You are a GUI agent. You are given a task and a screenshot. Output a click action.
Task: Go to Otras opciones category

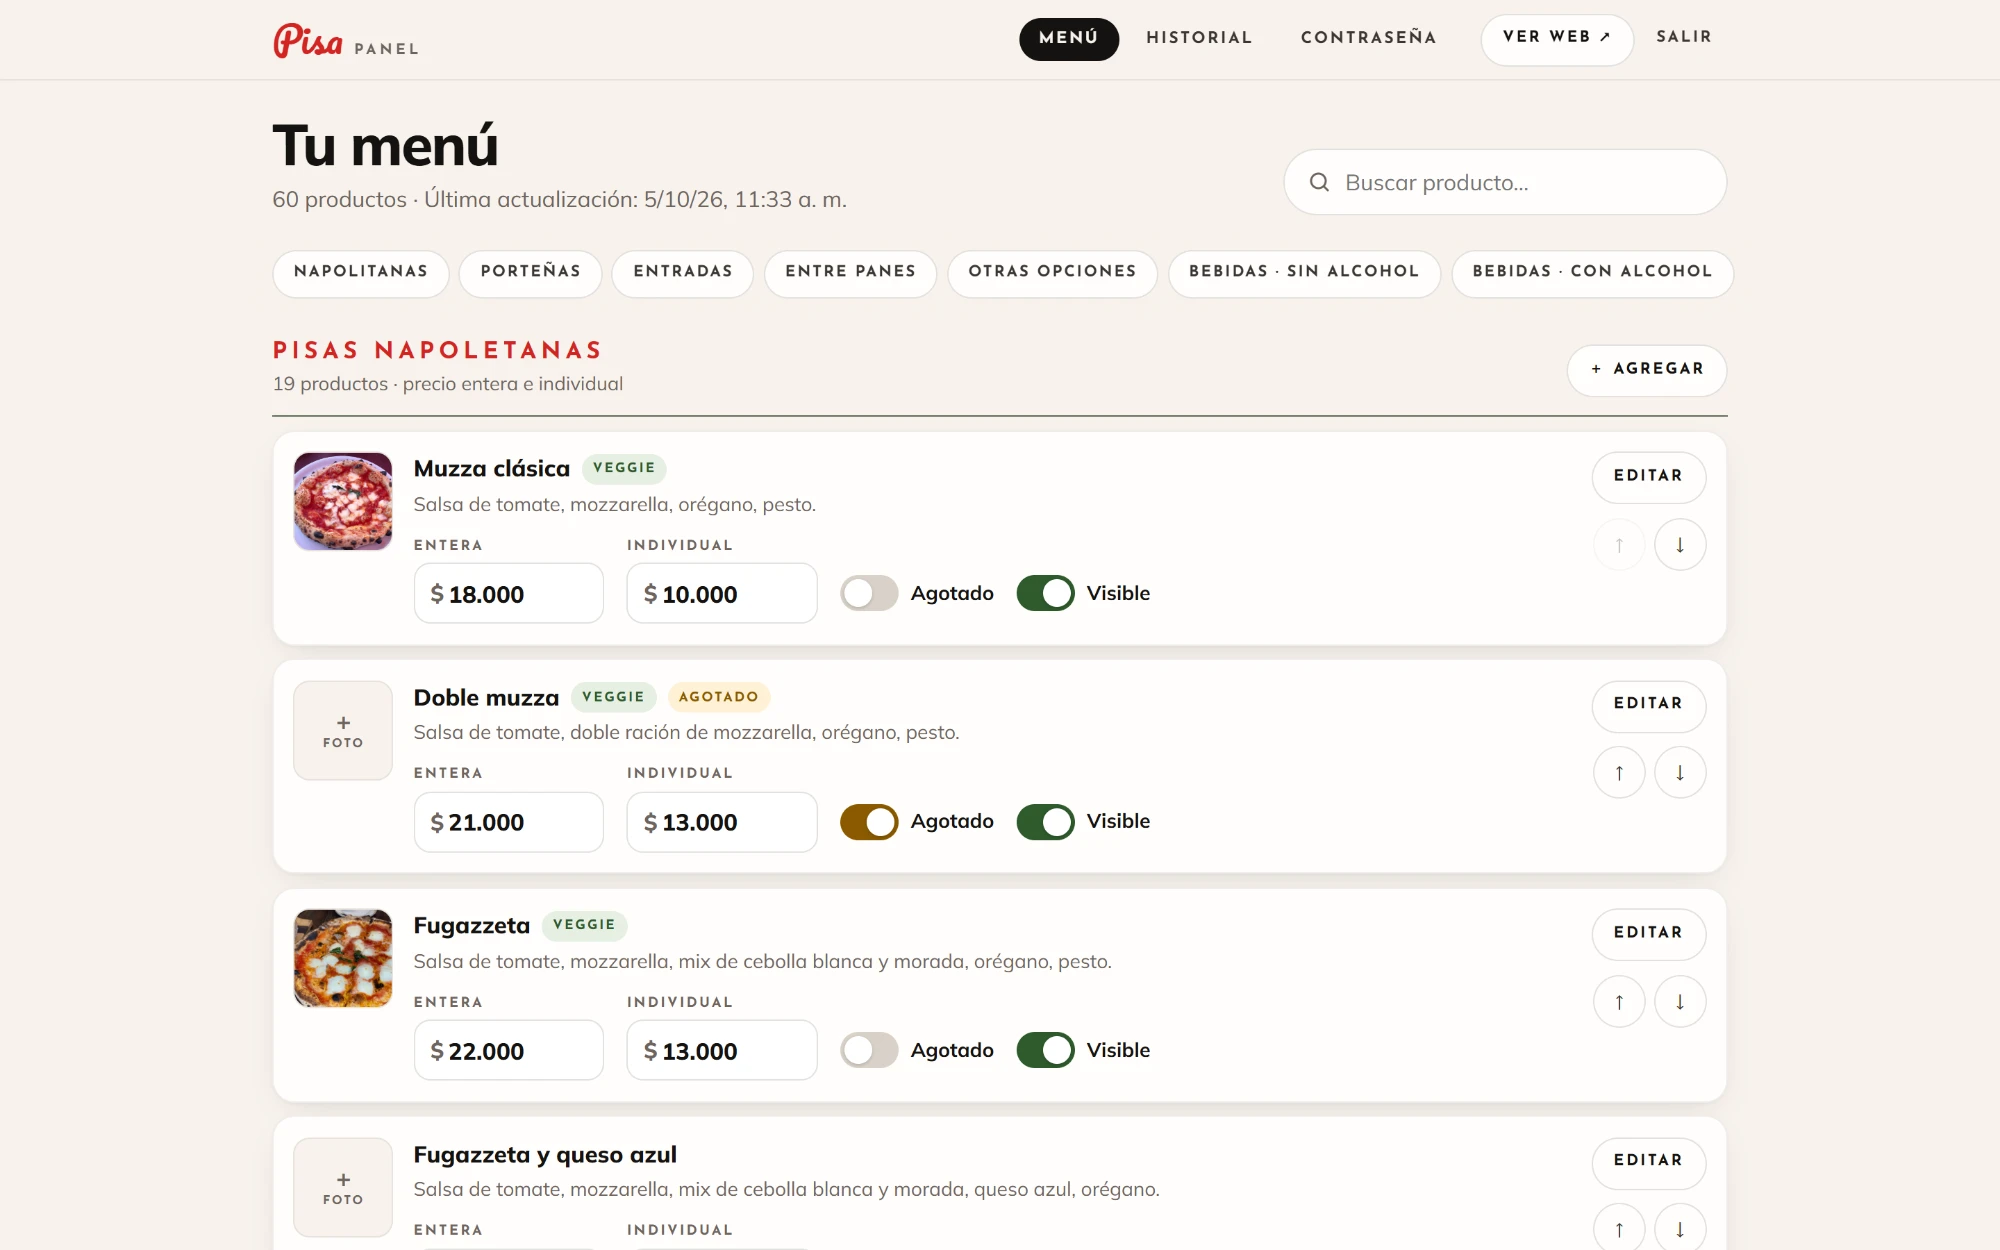1052,272
